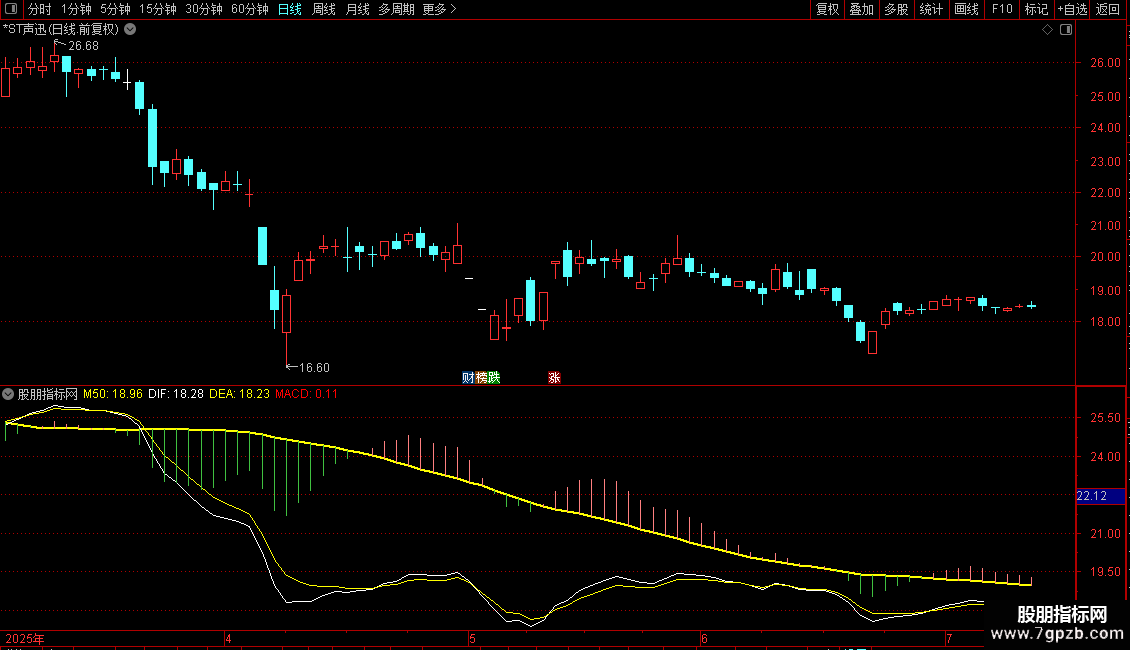1130x650 pixels.
Task: Open the 统计 statistics button
Action: coord(930,9)
